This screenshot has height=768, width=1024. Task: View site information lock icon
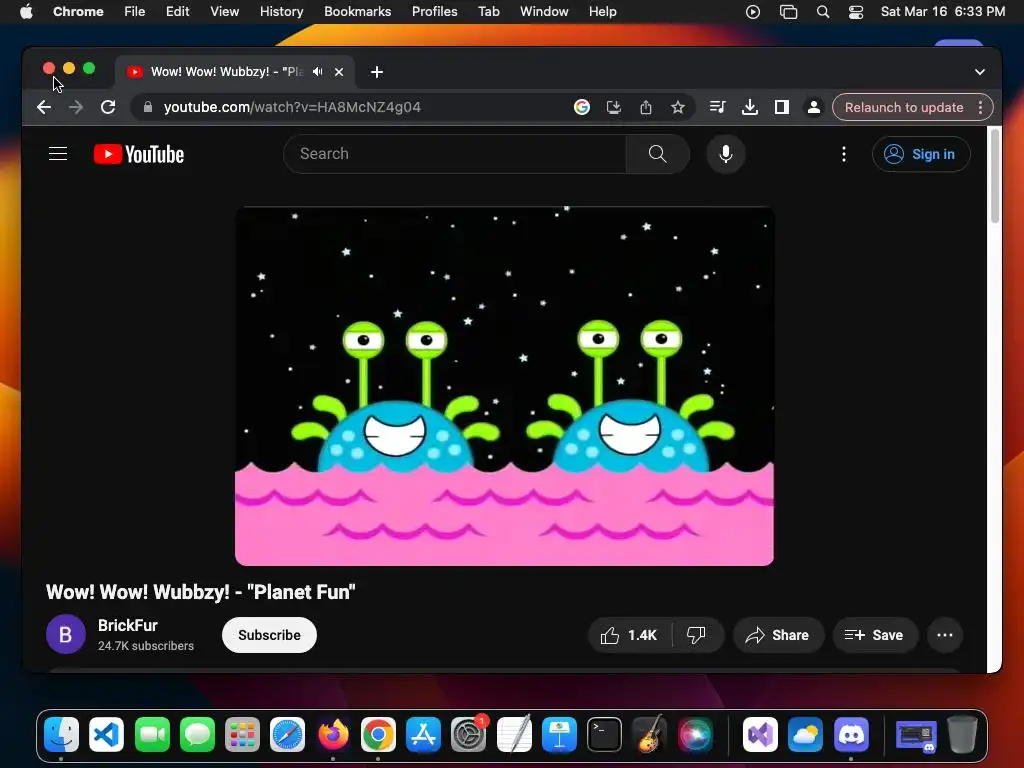coord(148,107)
